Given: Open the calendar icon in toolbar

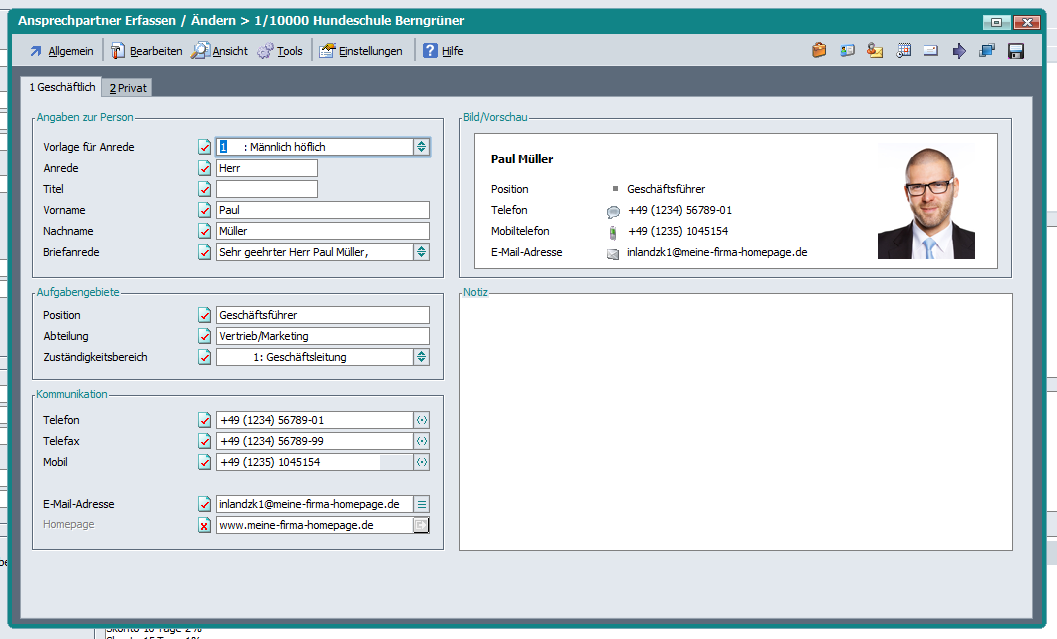Looking at the screenshot, I should [x=904, y=51].
